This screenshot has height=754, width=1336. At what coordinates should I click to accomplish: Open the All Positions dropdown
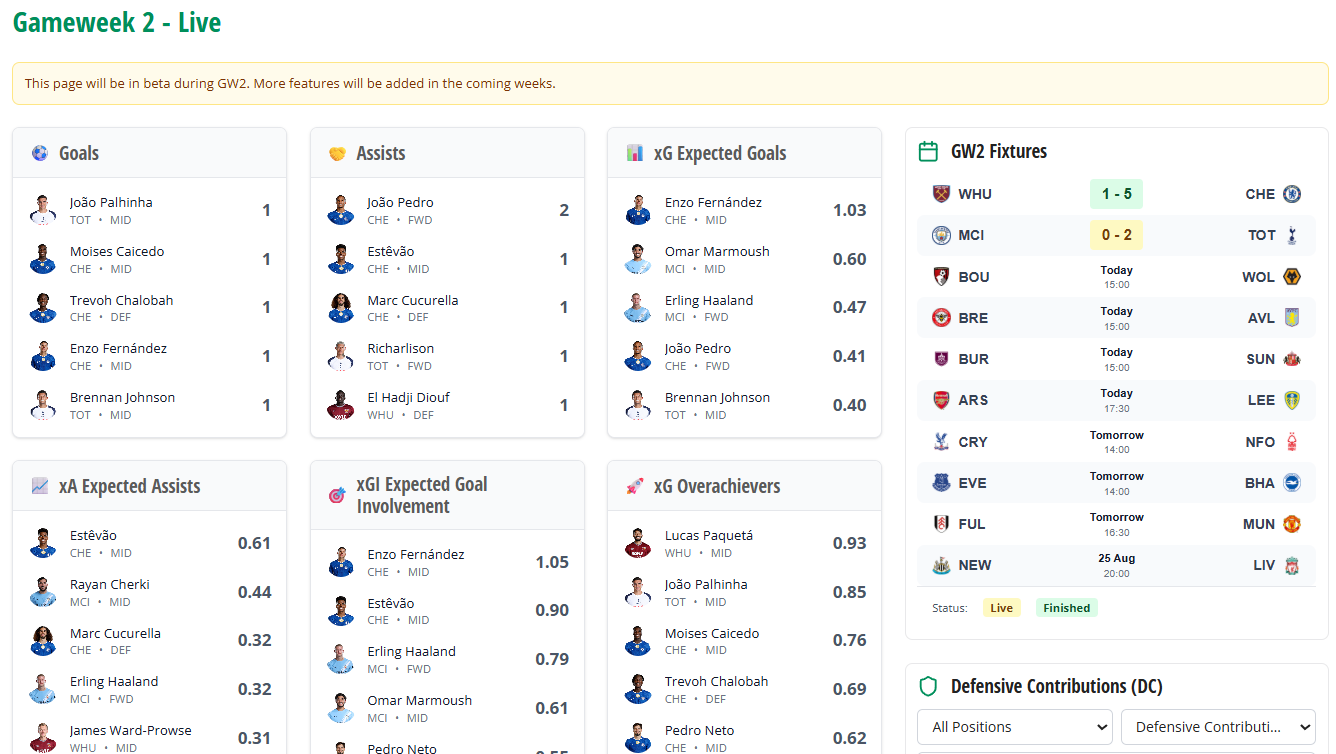[x=1014, y=727]
